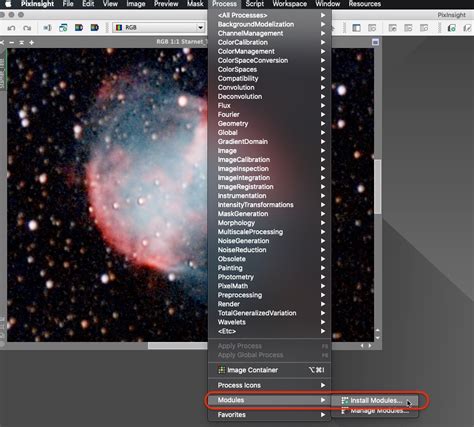
Task: Select ColorSpaces in the Process menu
Action: (269, 69)
